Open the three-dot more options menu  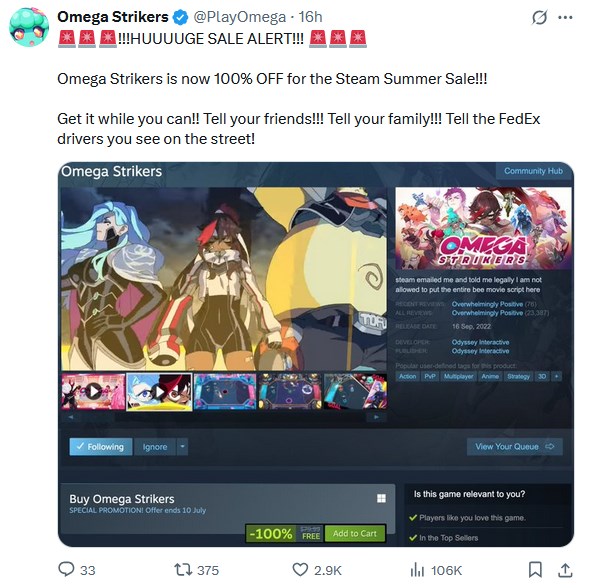coord(565,17)
